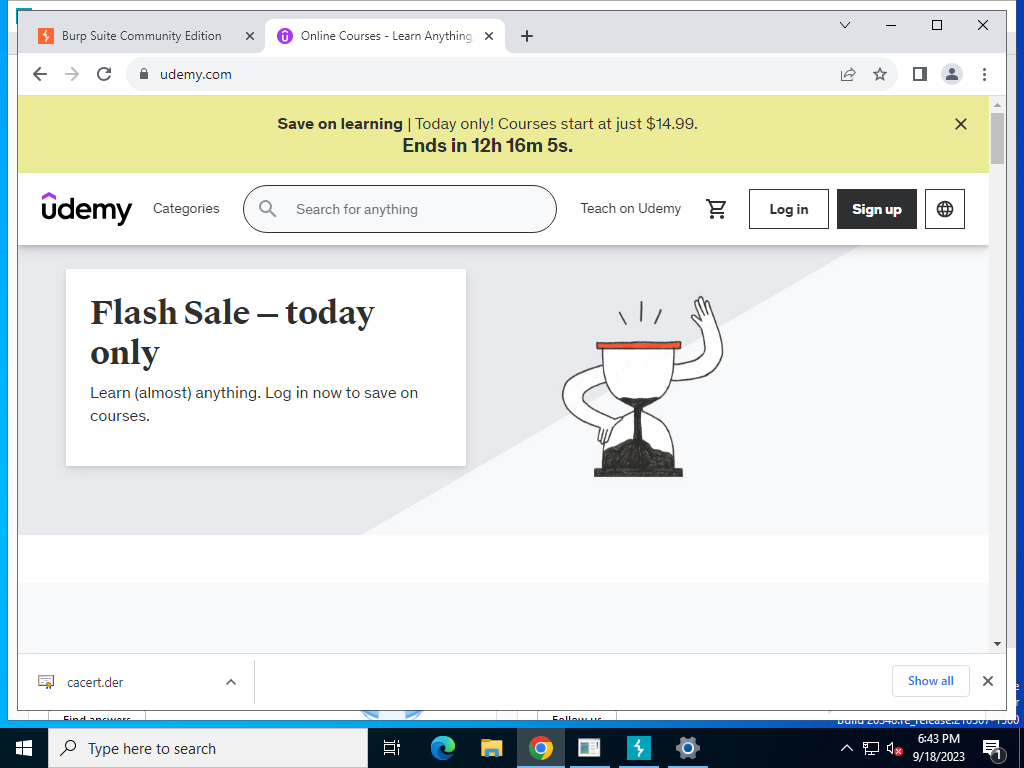Click the hourglass illustration

click(x=643, y=387)
